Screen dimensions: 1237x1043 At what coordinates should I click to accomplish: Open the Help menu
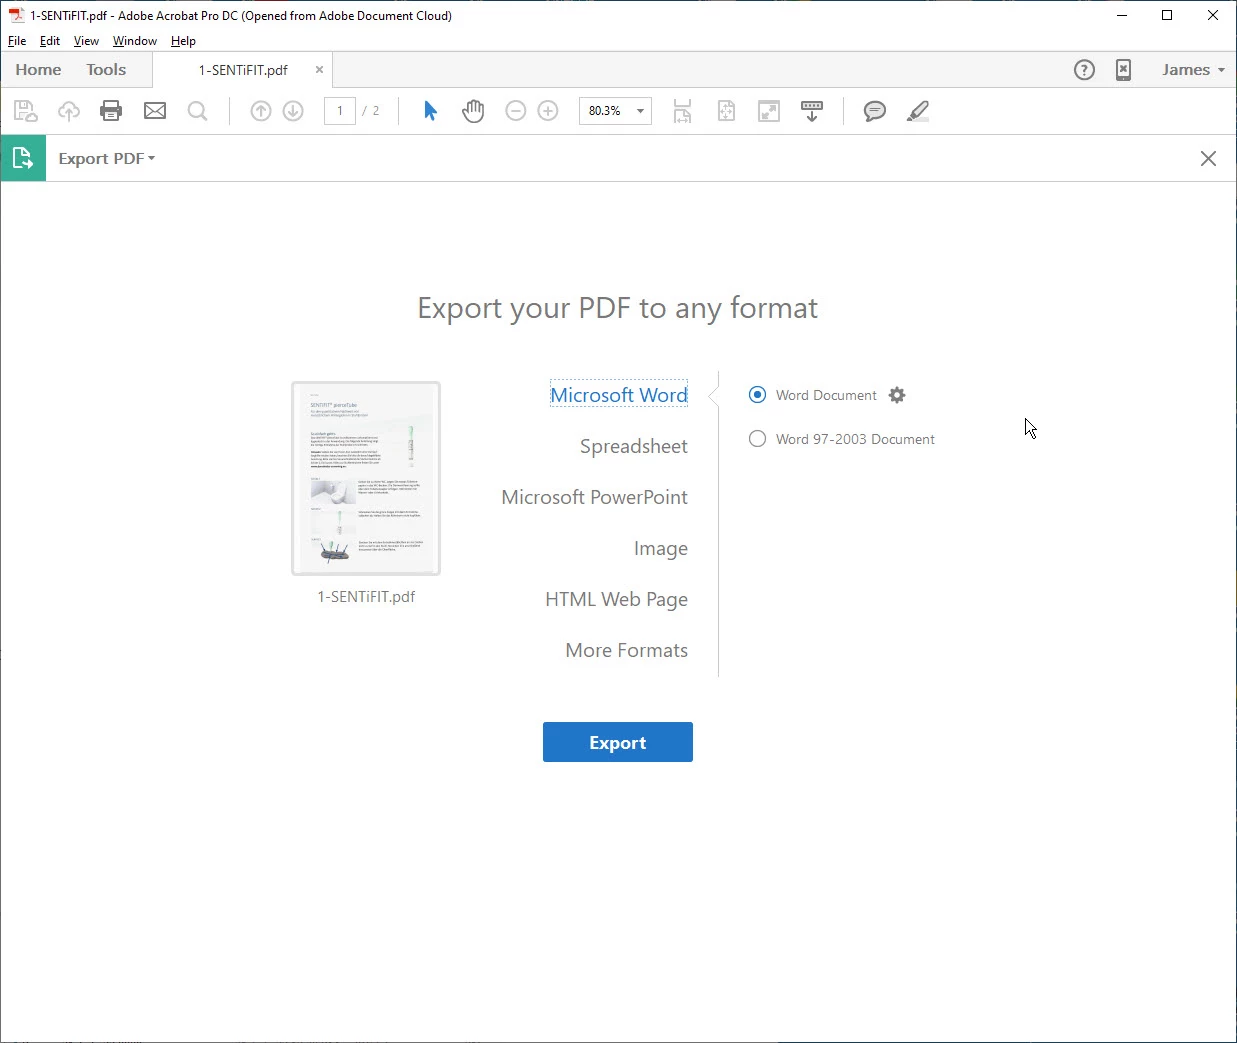(183, 41)
